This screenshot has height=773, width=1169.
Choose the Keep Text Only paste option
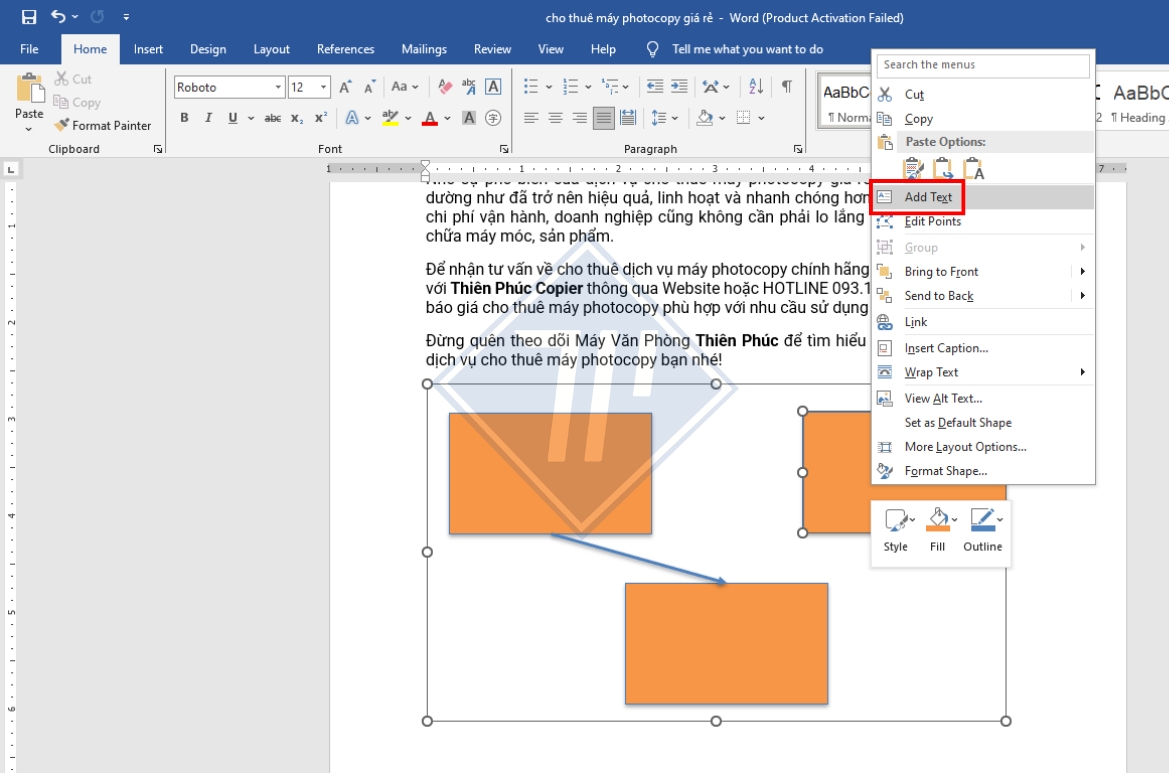(x=974, y=169)
